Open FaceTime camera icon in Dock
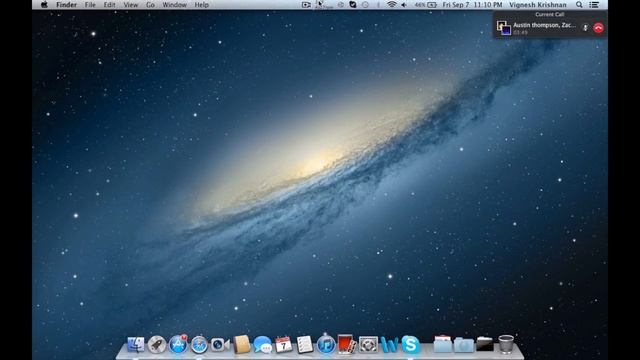640x360 pixels. (x=220, y=345)
